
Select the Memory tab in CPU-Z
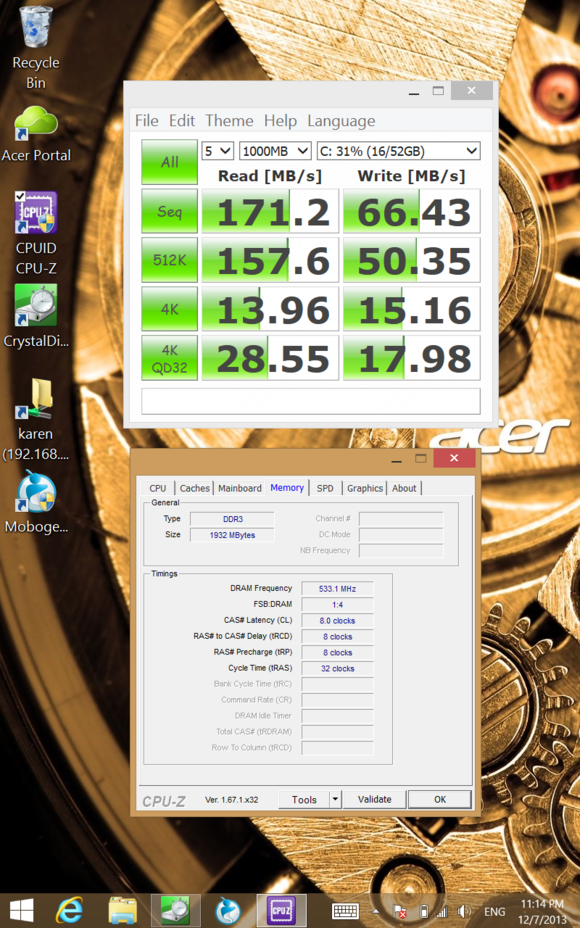click(x=287, y=488)
